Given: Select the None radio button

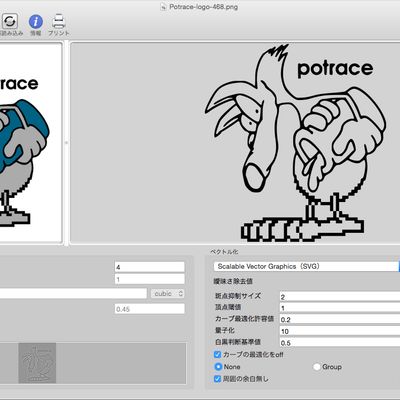Looking at the screenshot, I should click(x=218, y=367).
